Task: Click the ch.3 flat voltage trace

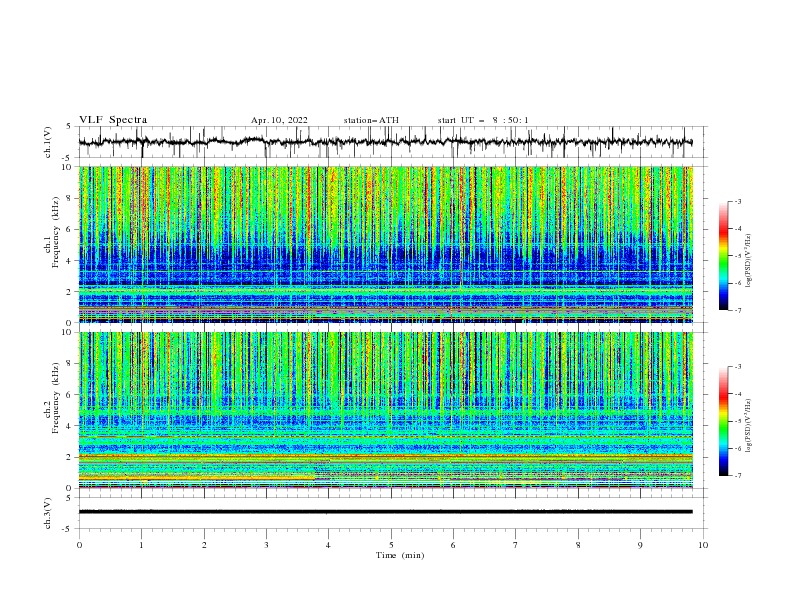Action: [386, 512]
